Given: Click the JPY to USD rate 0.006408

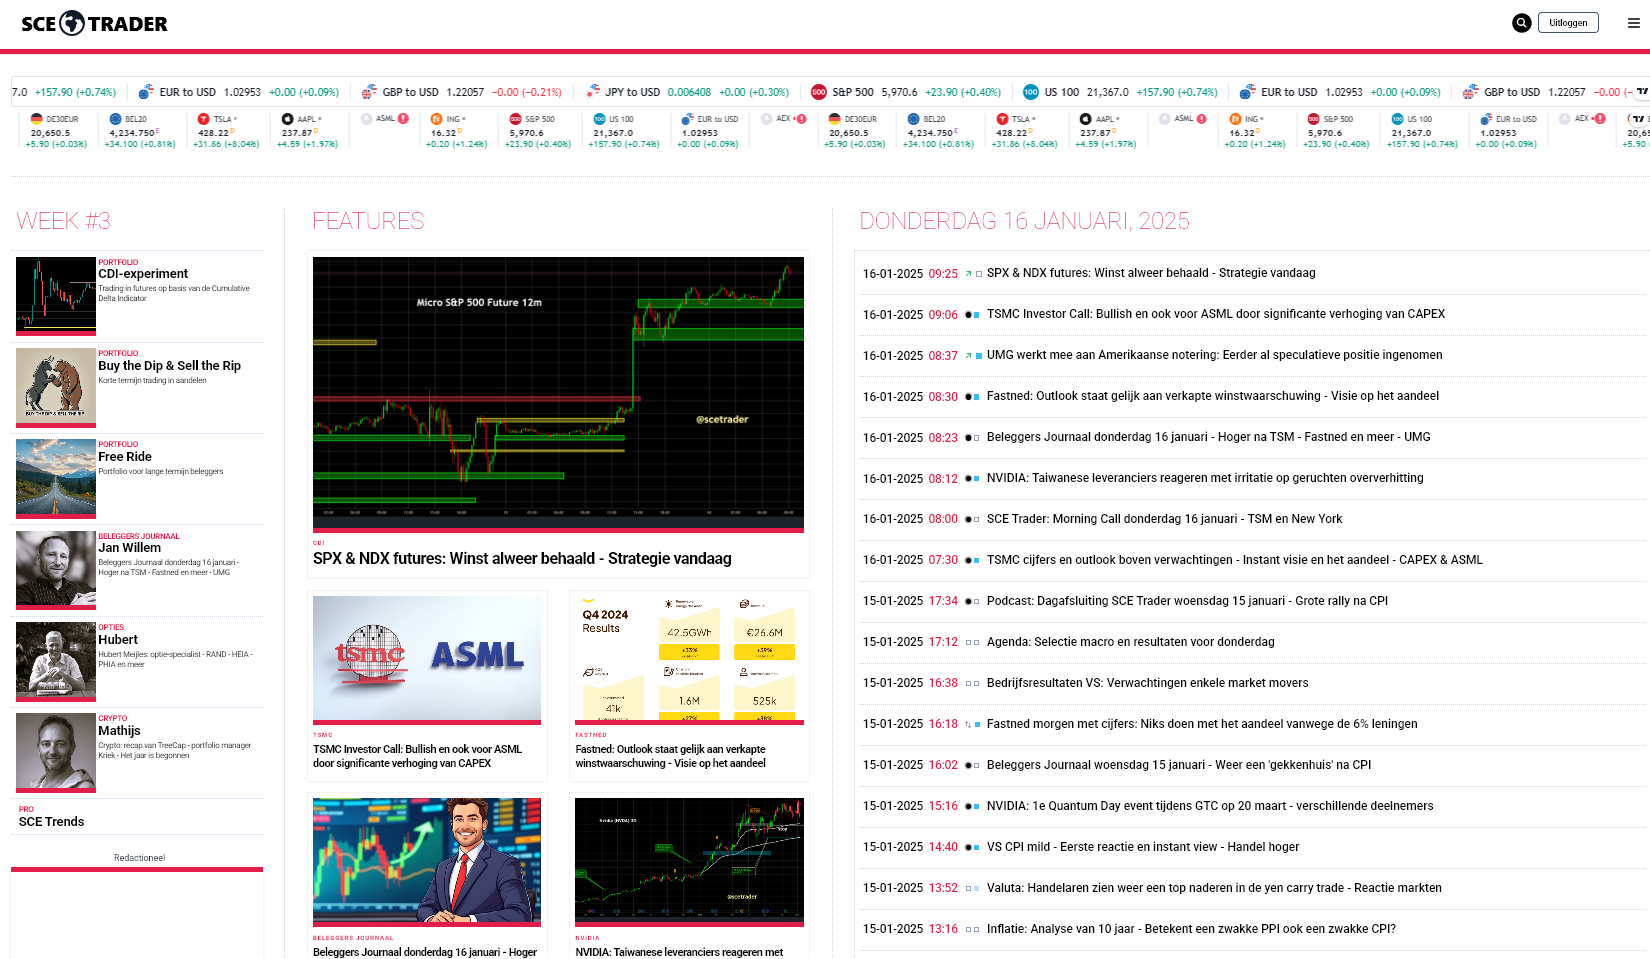Looking at the screenshot, I should 689,92.
